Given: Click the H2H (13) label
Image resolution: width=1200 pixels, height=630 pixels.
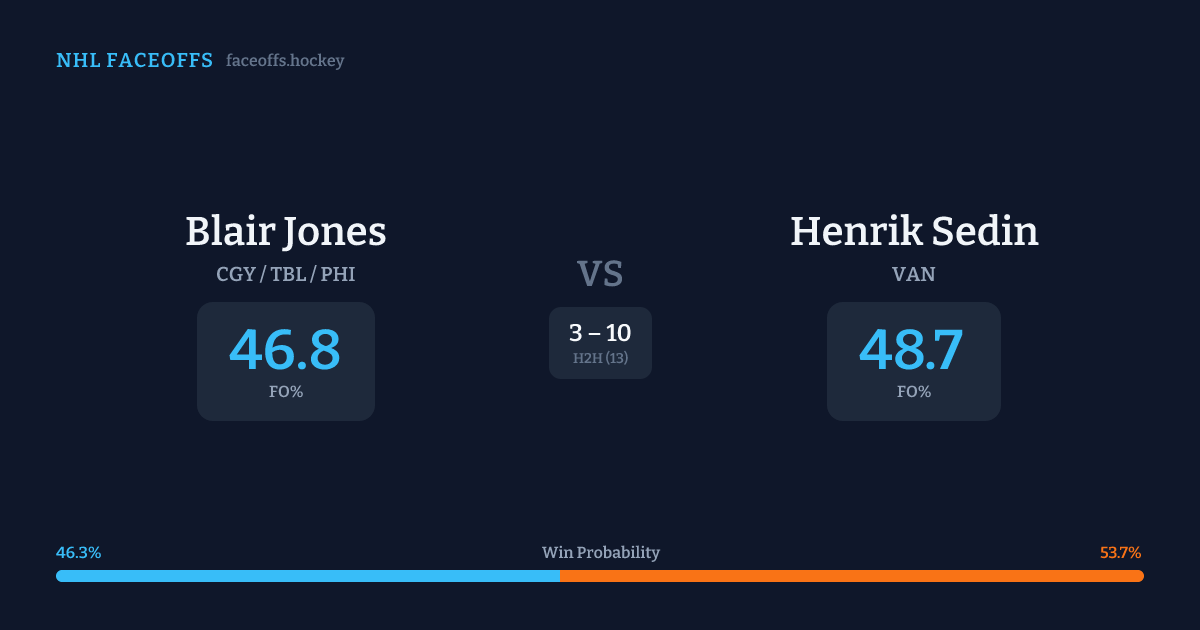Looking at the screenshot, I should pos(600,358).
